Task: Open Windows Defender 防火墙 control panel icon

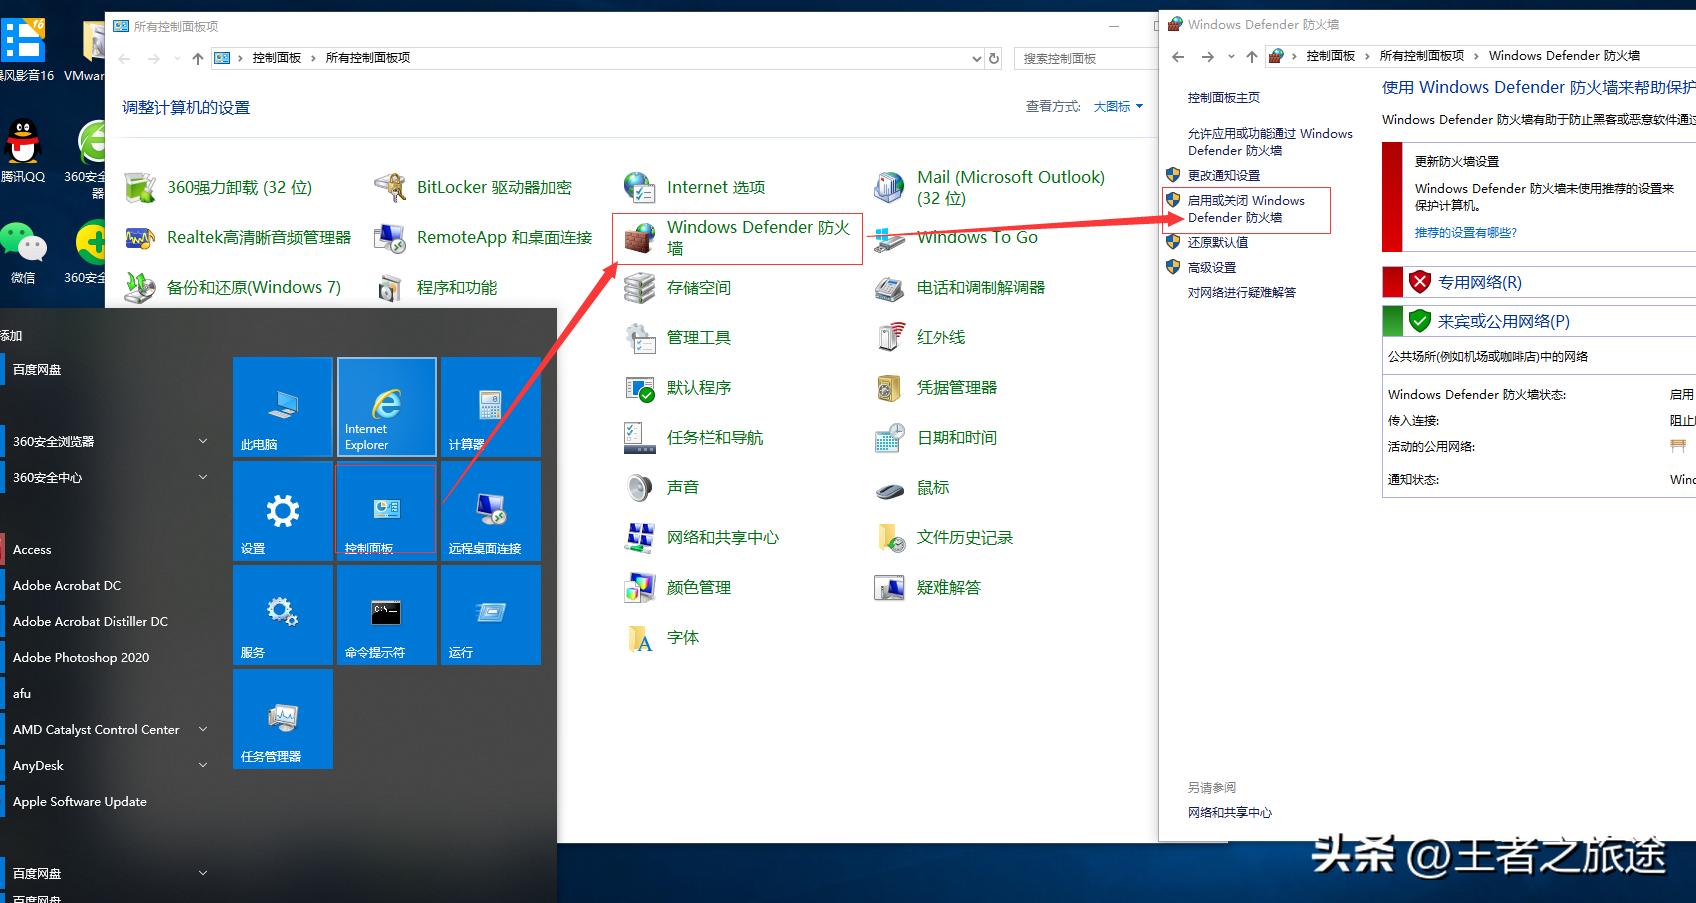Action: coord(640,238)
